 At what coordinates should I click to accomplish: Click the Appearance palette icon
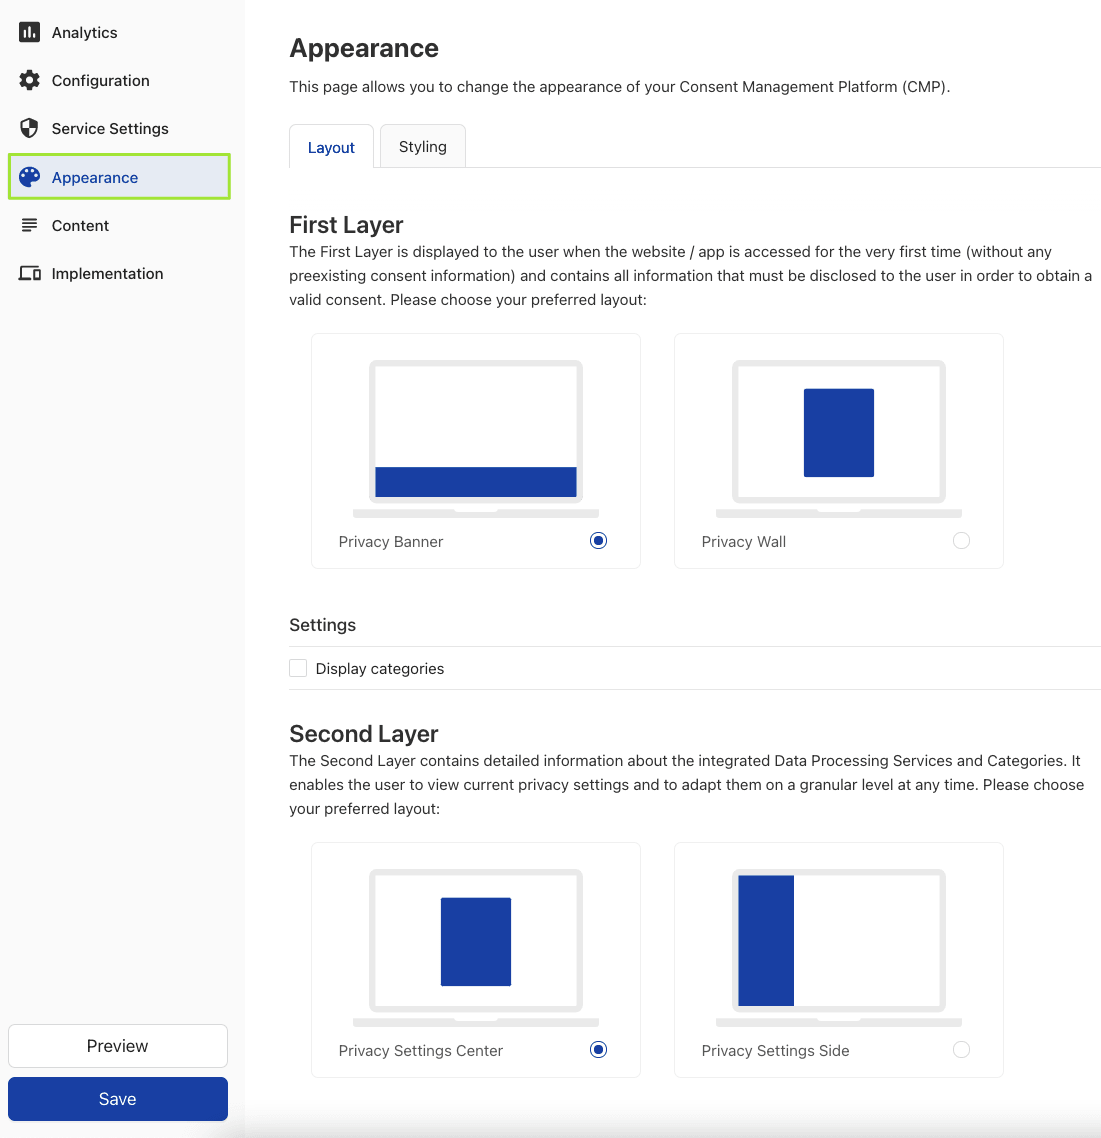point(30,177)
